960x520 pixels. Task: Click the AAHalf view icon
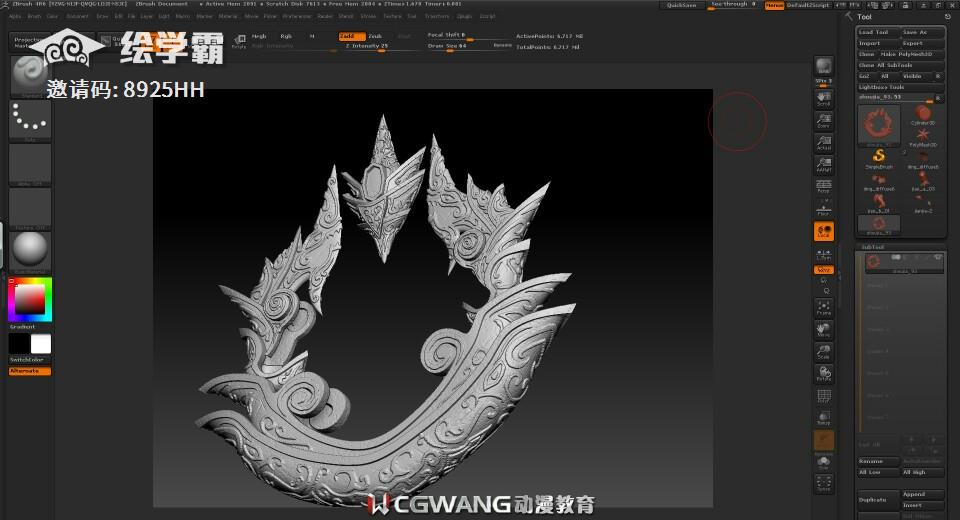click(823, 165)
